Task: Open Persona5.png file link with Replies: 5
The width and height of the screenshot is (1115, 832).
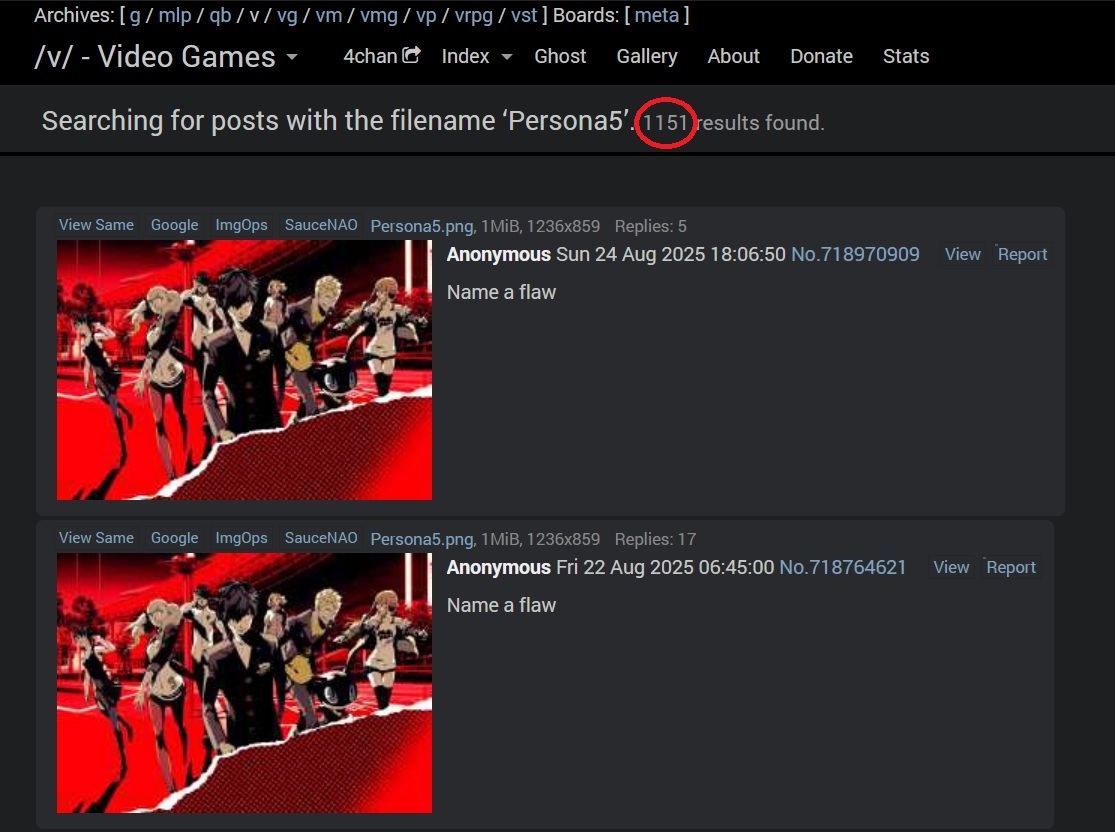Action: click(x=422, y=226)
